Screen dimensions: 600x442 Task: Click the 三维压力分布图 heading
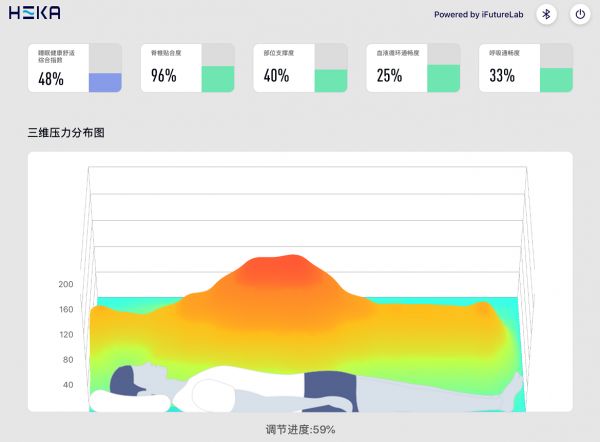click(66, 132)
